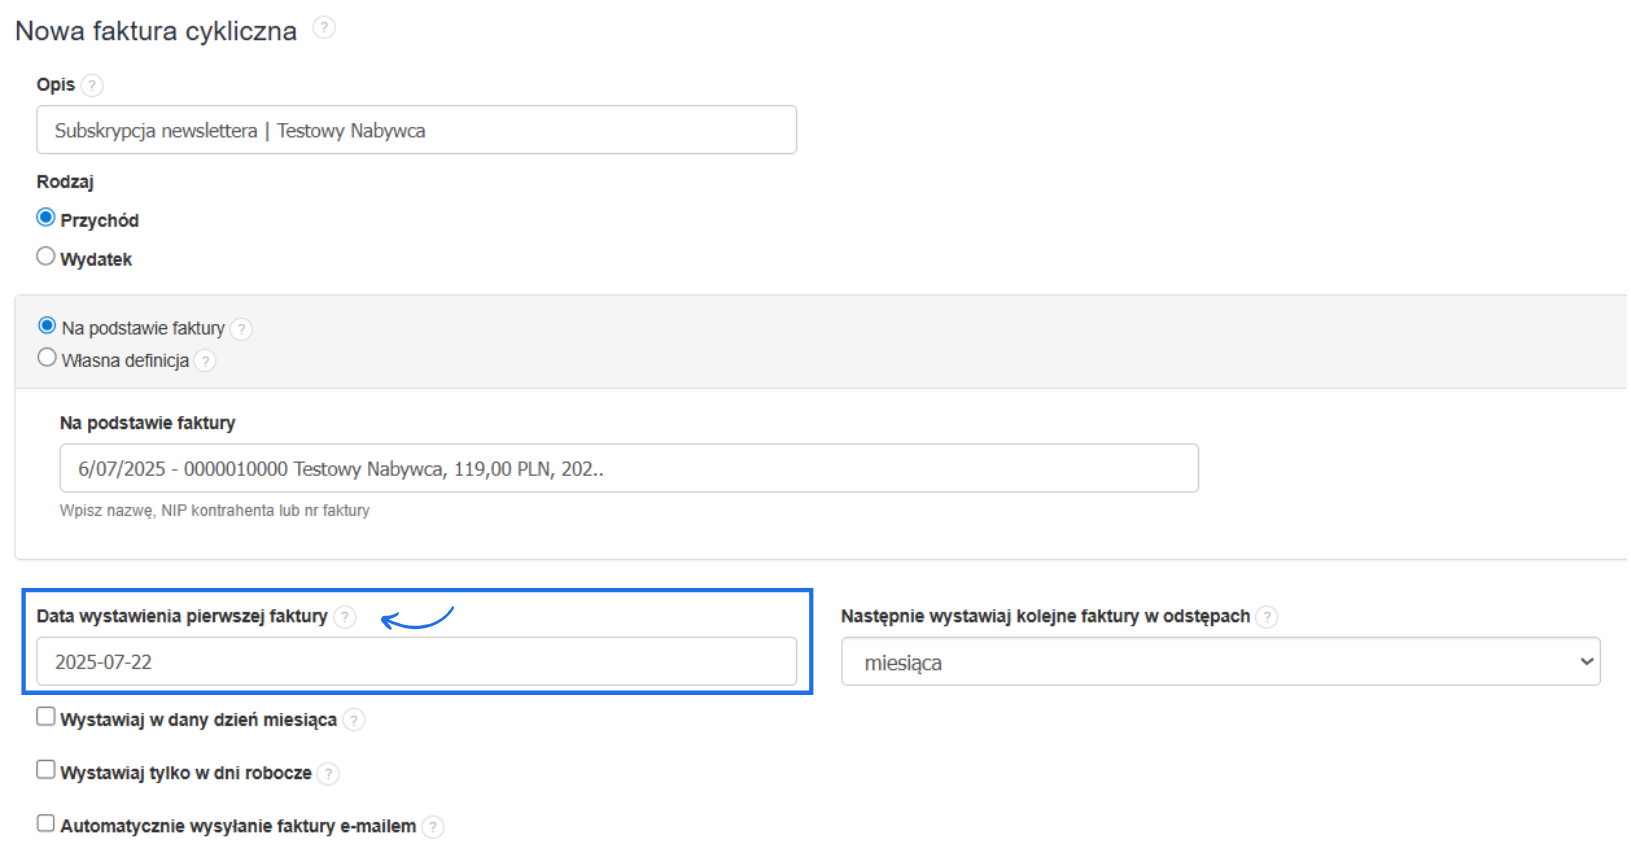Image resolution: width=1631 pixels, height=858 pixels.
Task: Open help for Na podstawie faktury option
Action: 241,329
